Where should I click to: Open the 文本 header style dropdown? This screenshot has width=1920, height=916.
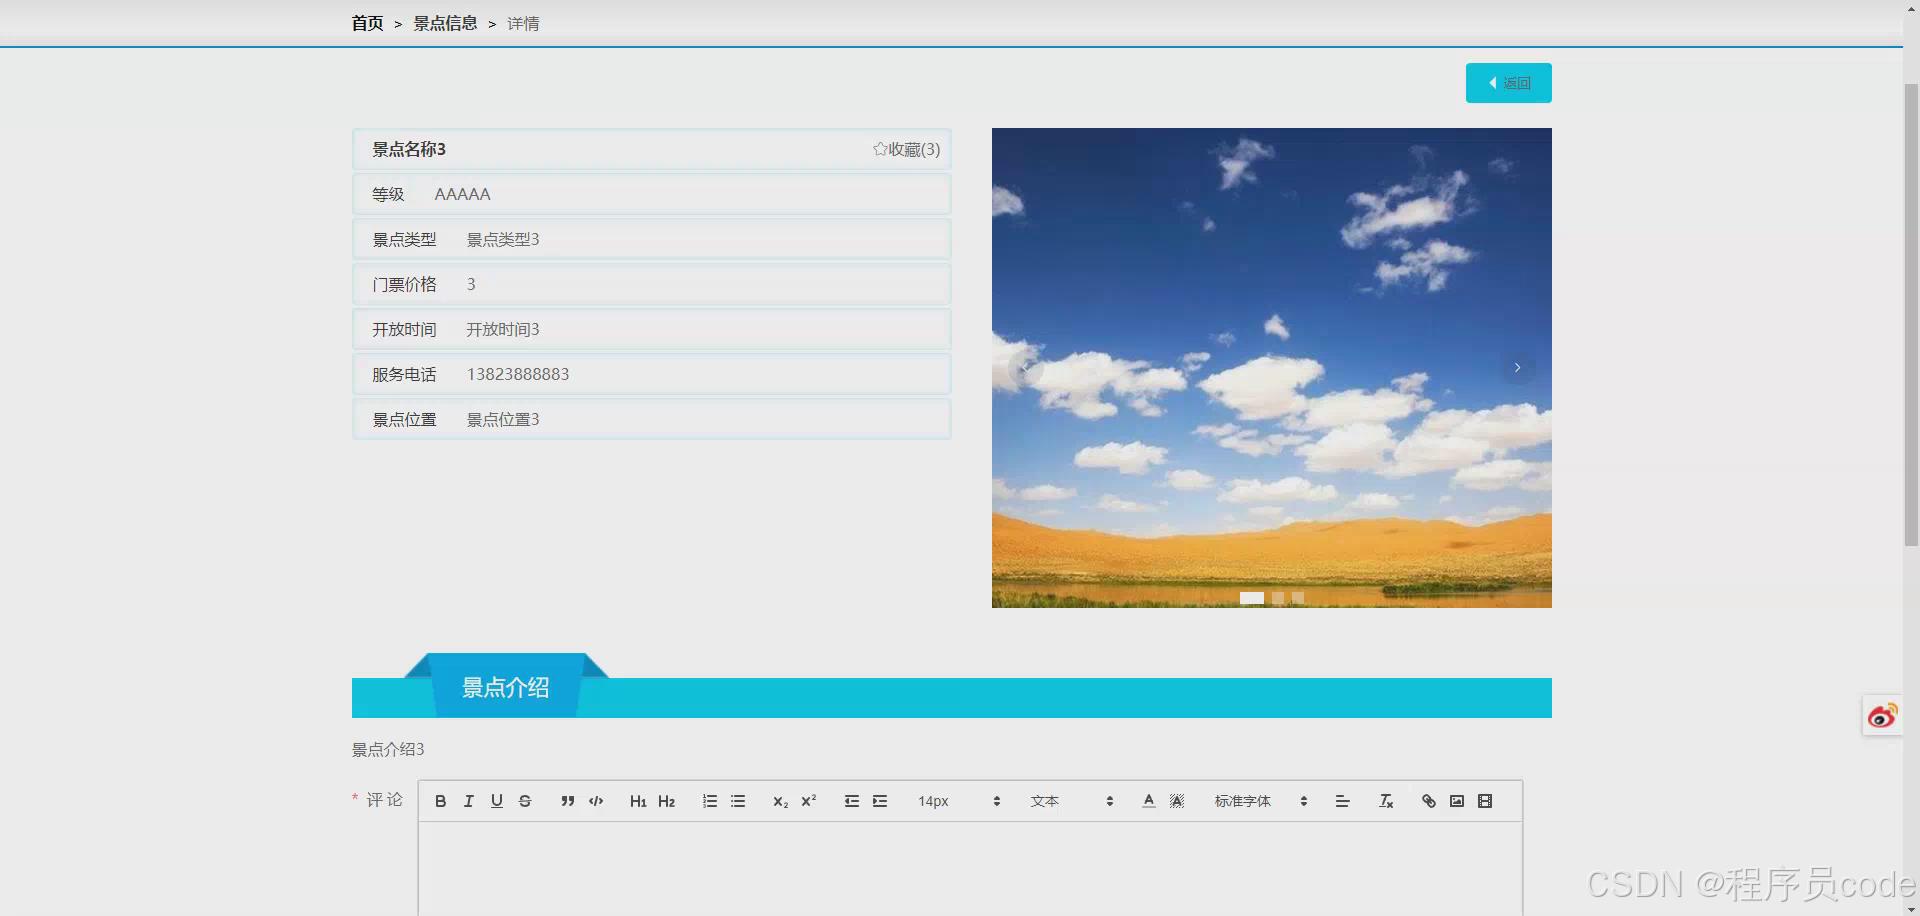(1072, 801)
